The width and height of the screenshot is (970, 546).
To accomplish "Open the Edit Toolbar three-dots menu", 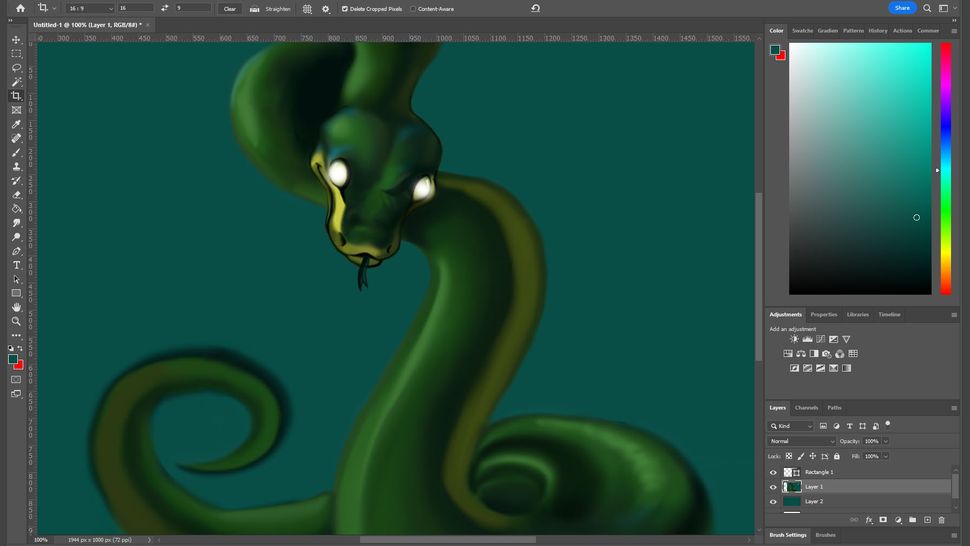I will (16, 336).
